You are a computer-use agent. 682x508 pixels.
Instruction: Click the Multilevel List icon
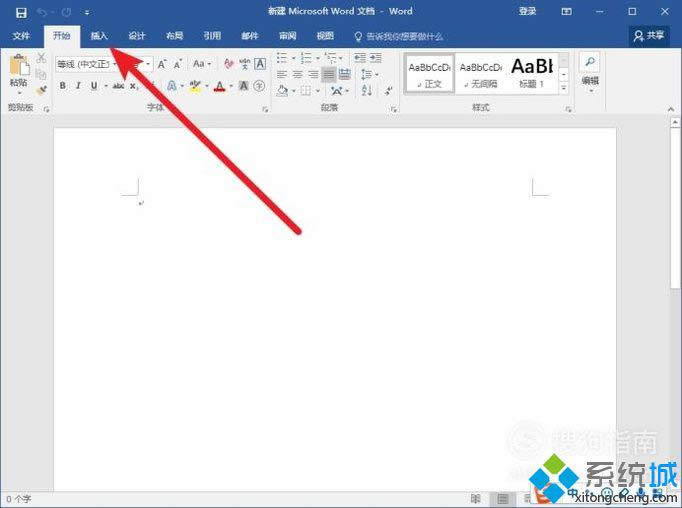331,58
